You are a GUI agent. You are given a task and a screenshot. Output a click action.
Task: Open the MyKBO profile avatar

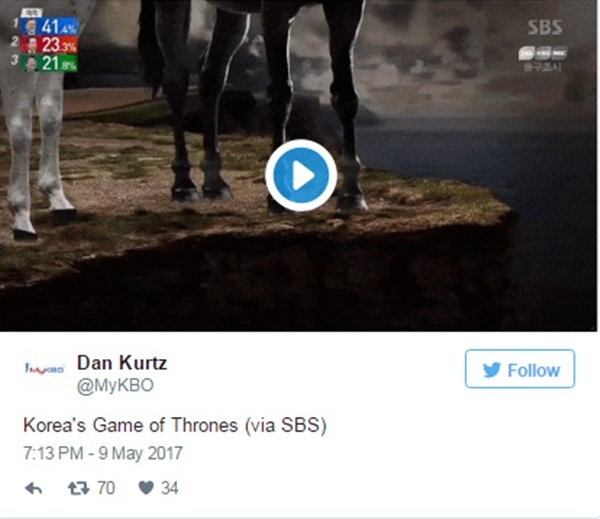click(x=44, y=369)
